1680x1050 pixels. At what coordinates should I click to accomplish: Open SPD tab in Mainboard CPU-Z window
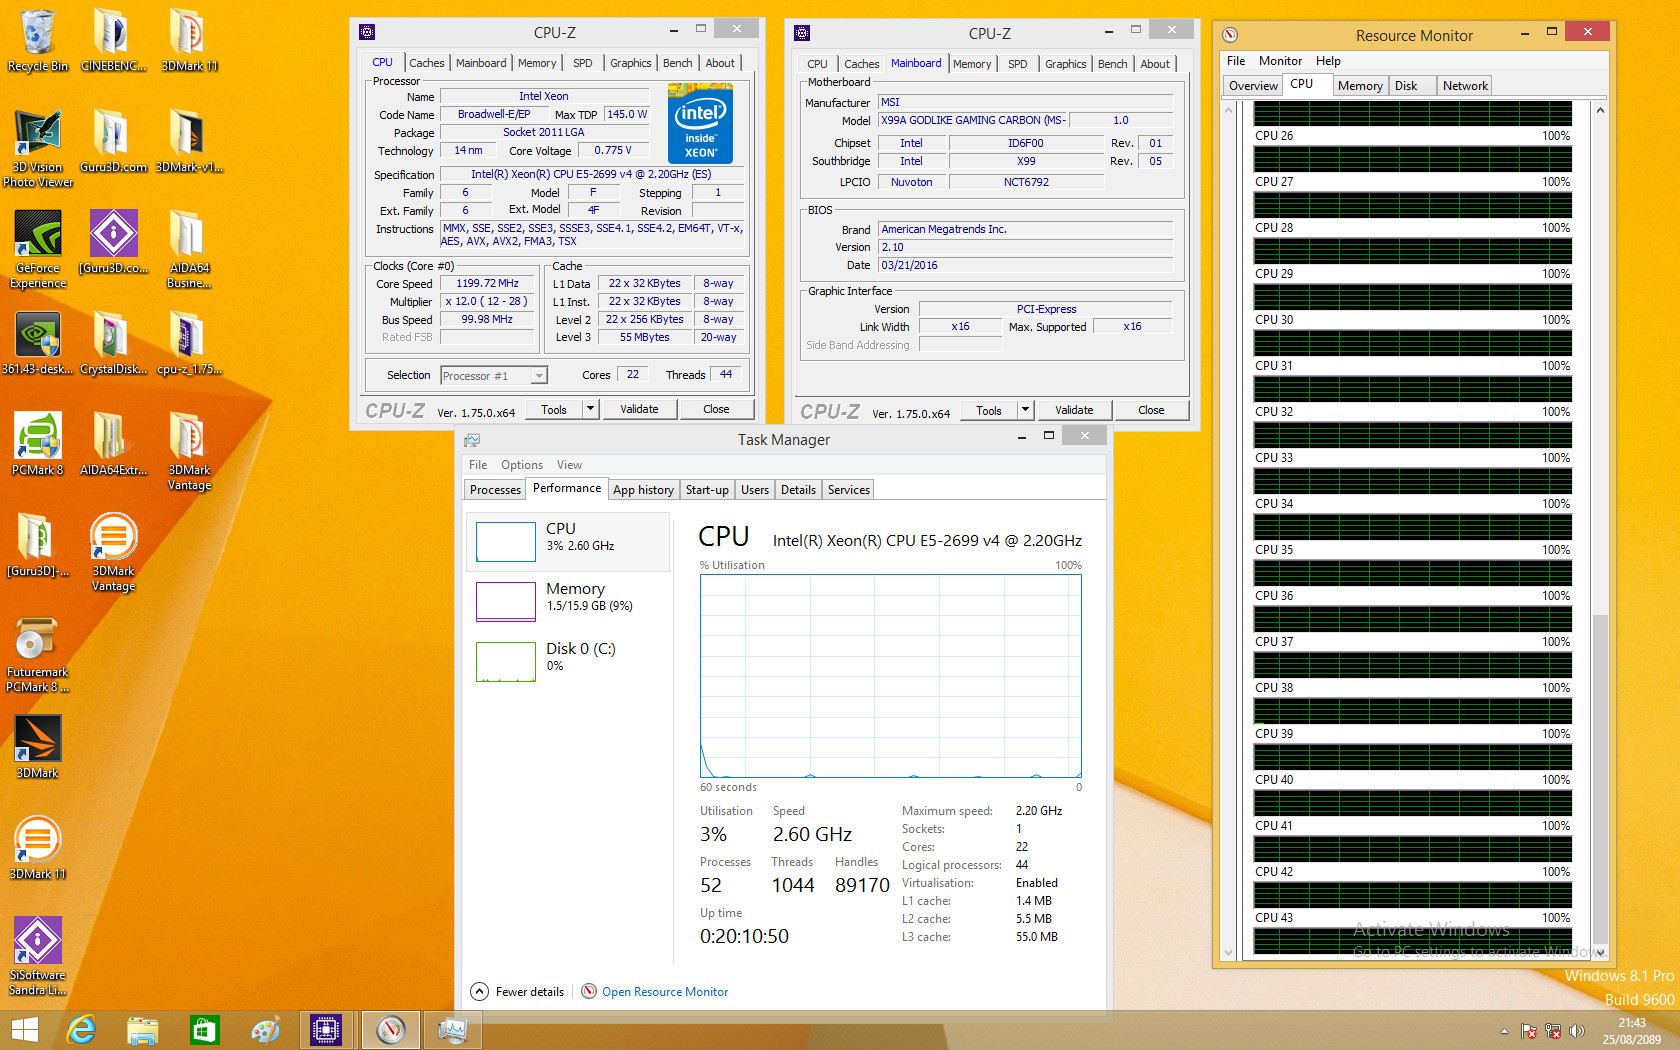coord(1017,64)
